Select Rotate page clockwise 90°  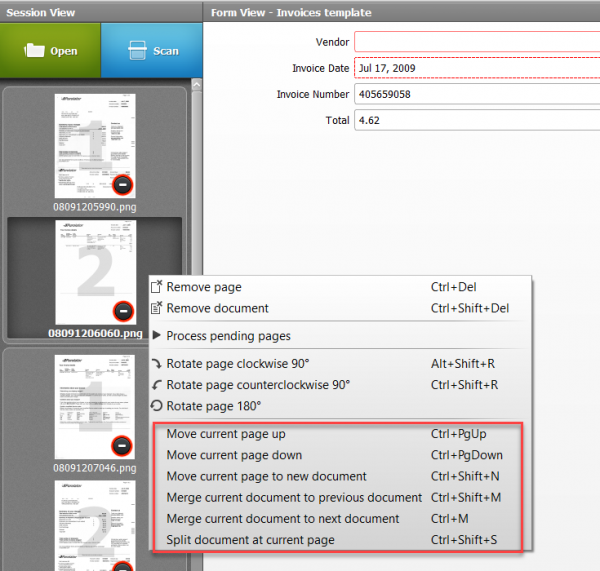pos(340,364)
